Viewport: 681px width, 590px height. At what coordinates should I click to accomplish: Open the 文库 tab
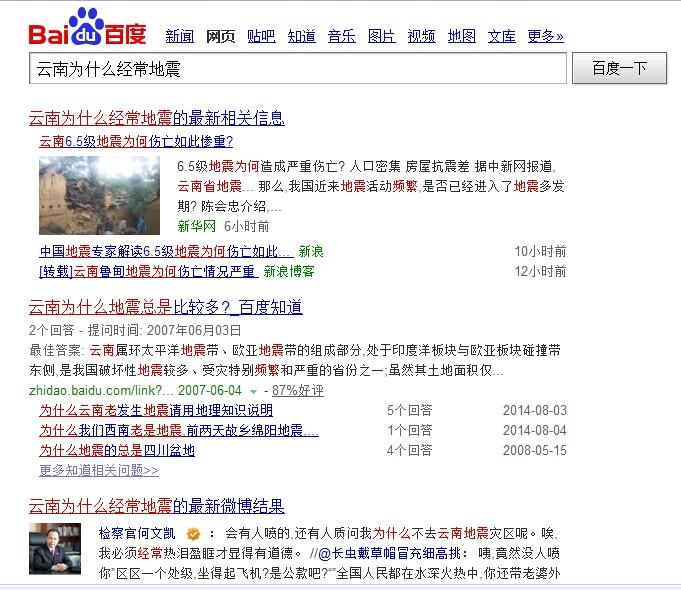tap(502, 36)
